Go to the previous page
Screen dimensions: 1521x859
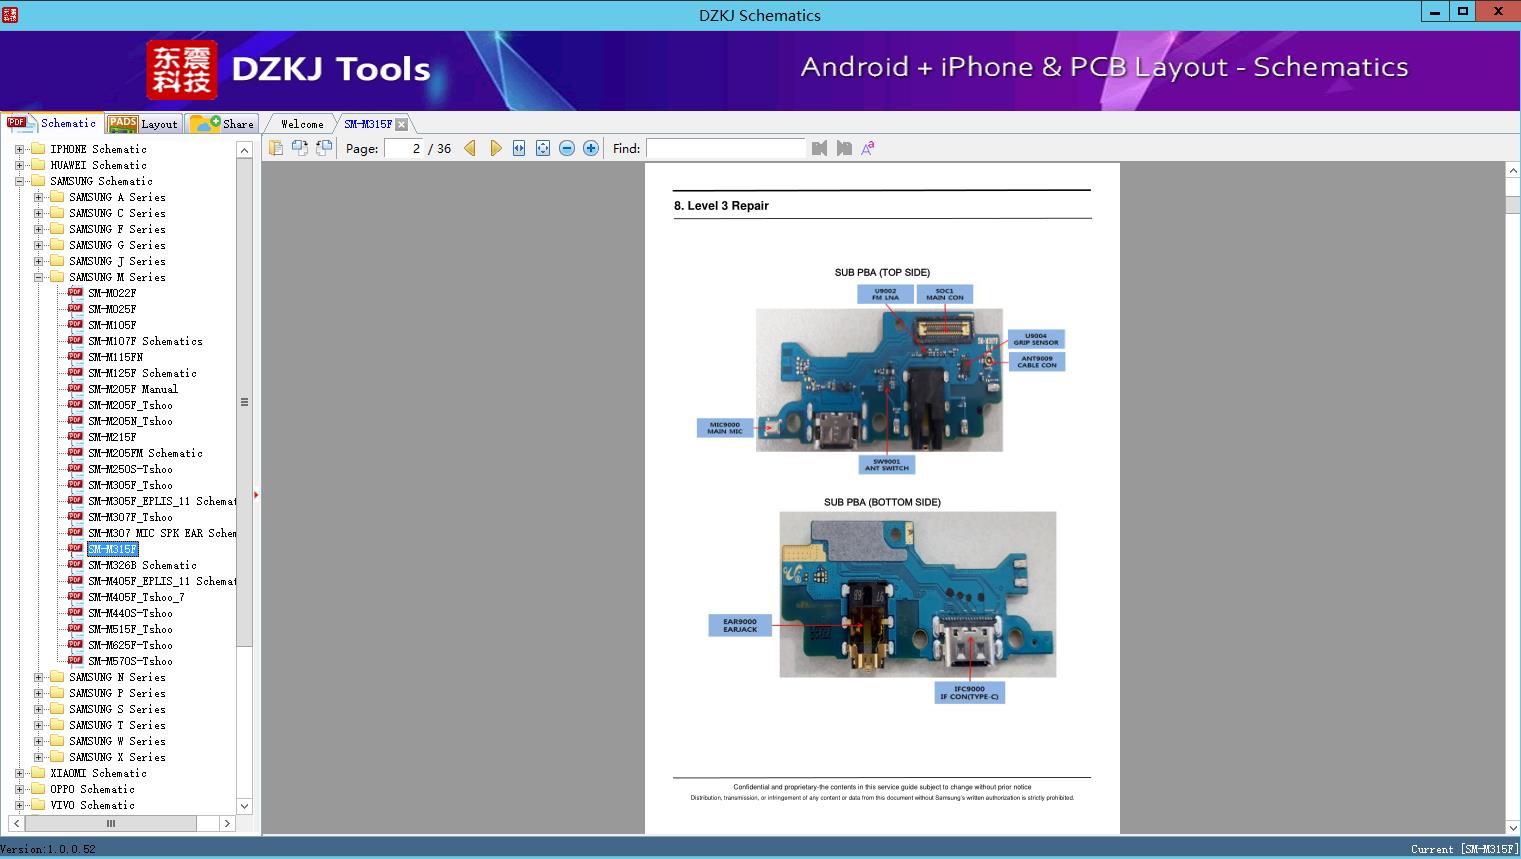[470, 148]
